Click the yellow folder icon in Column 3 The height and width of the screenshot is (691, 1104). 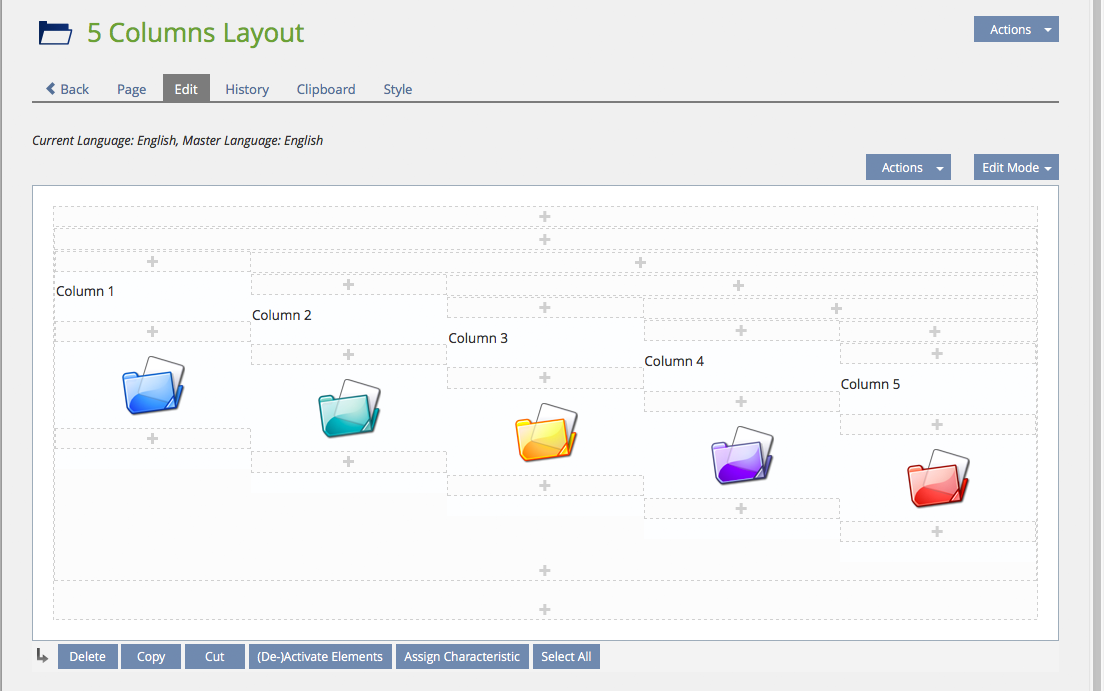coord(545,432)
